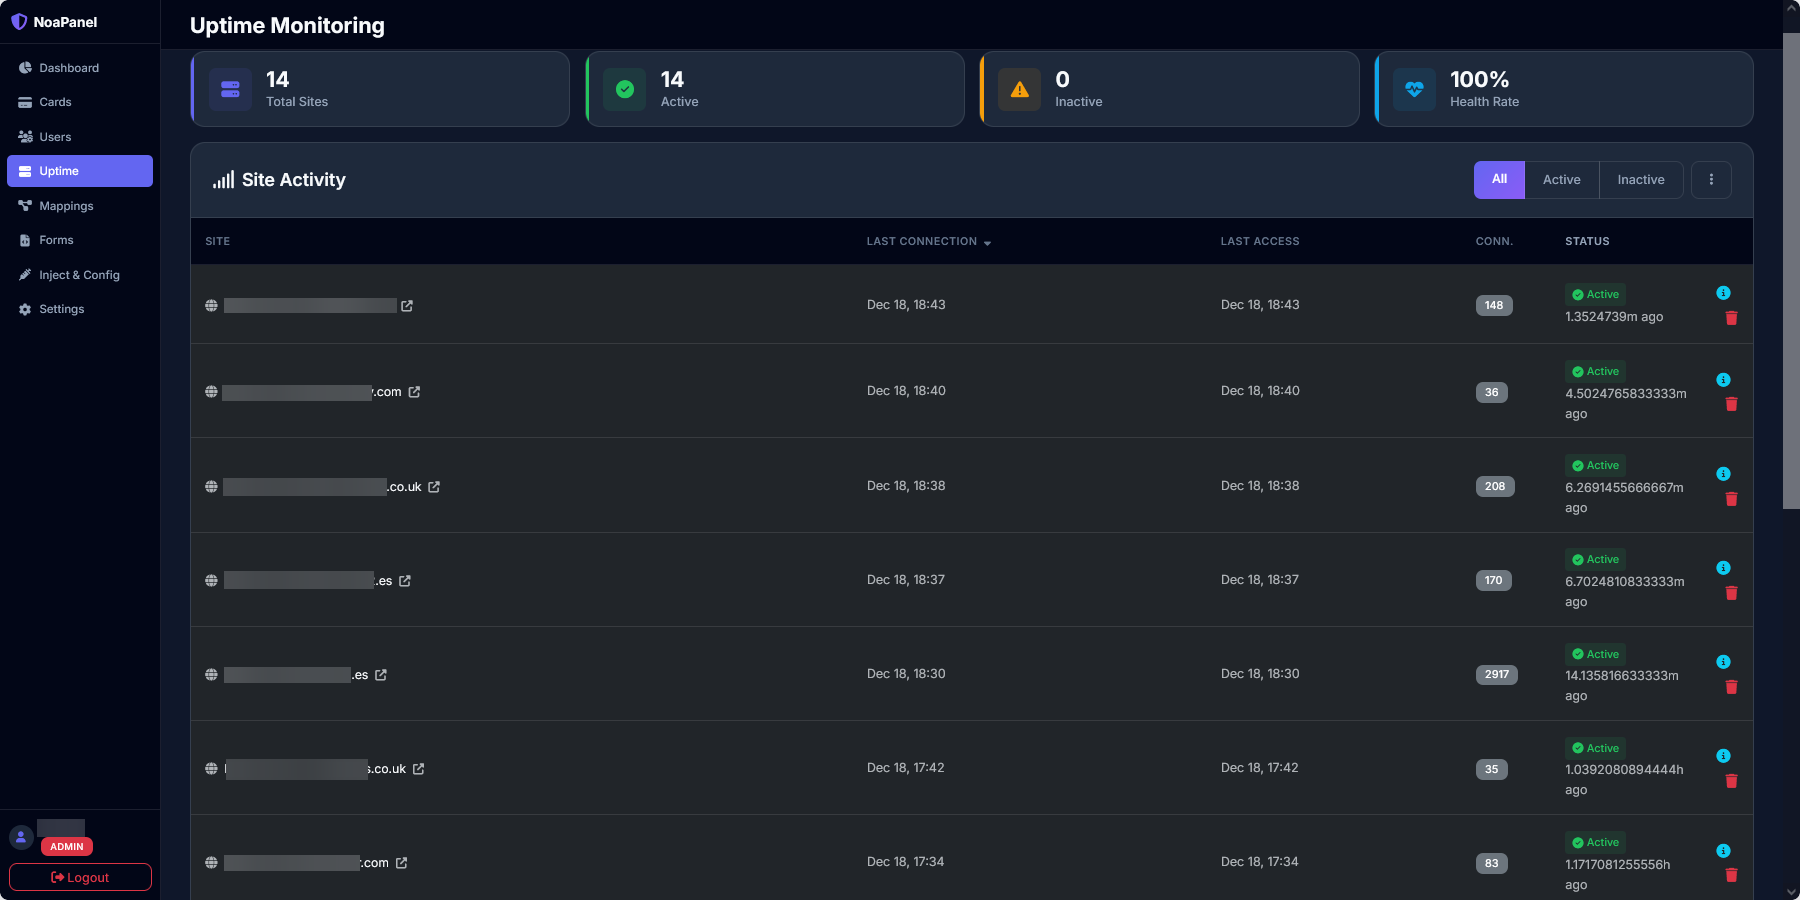Go to Mappings in the sidebar
1800x900 pixels.
66,206
